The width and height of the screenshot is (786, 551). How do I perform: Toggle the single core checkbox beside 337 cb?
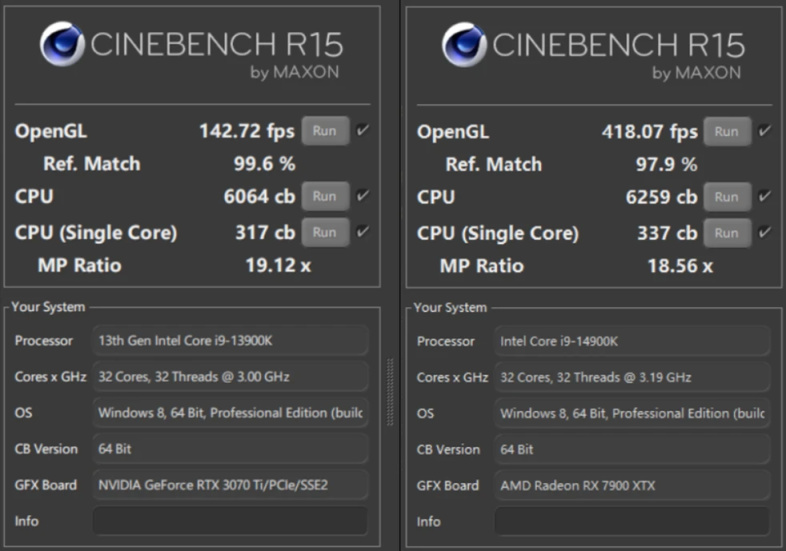point(764,233)
